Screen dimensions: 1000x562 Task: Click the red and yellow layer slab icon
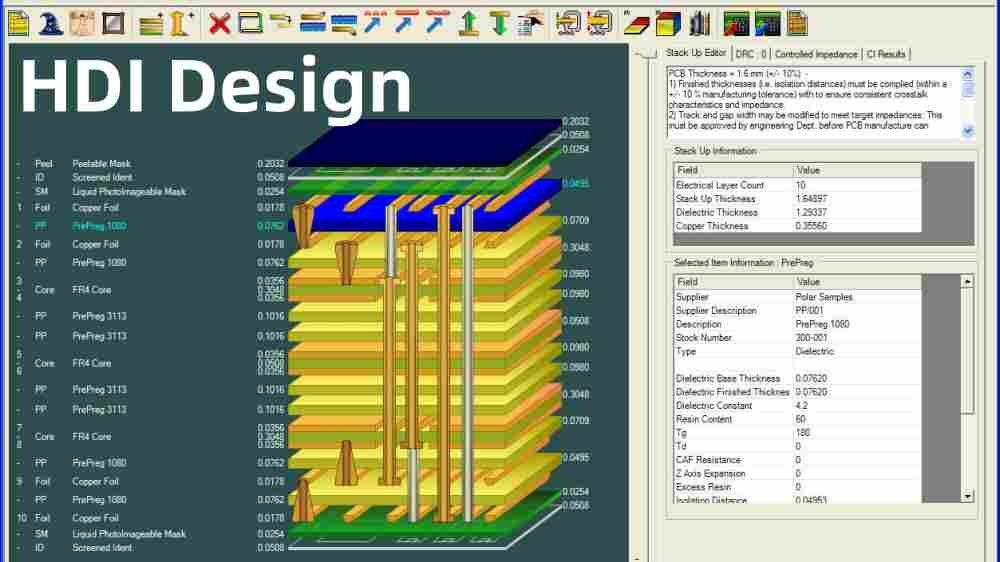tap(636, 22)
